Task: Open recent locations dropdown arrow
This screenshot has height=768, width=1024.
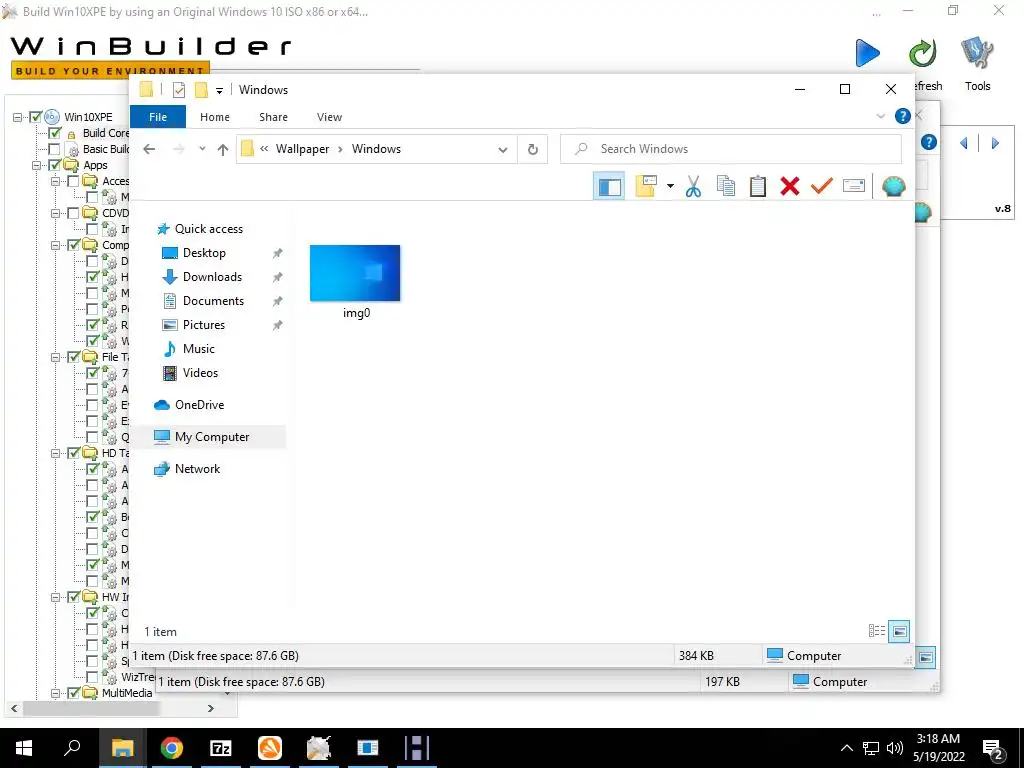Action: point(202,149)
